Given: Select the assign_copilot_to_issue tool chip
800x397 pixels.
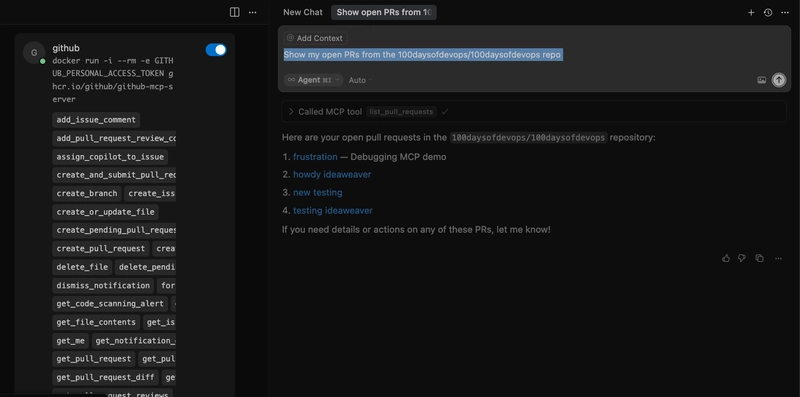Looking at the screenshot, I should 110,157.
